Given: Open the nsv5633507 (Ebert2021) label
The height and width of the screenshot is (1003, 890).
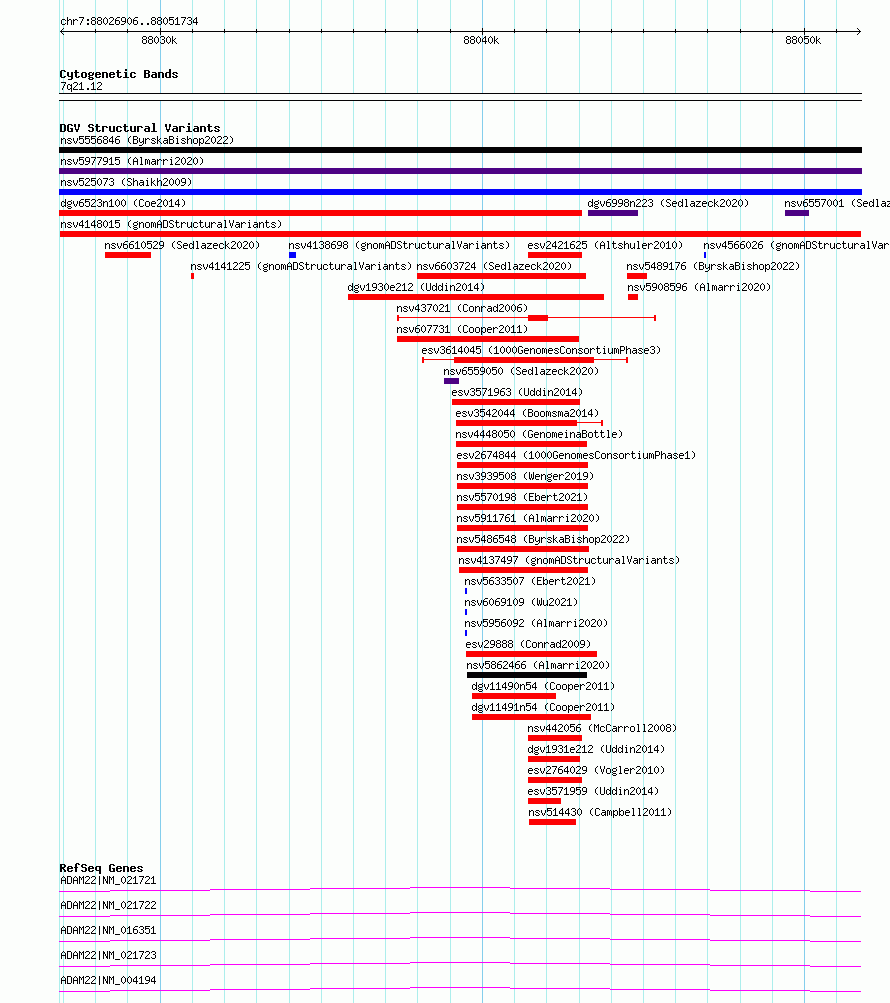Looking at the screenshot, I should point(530,582).
